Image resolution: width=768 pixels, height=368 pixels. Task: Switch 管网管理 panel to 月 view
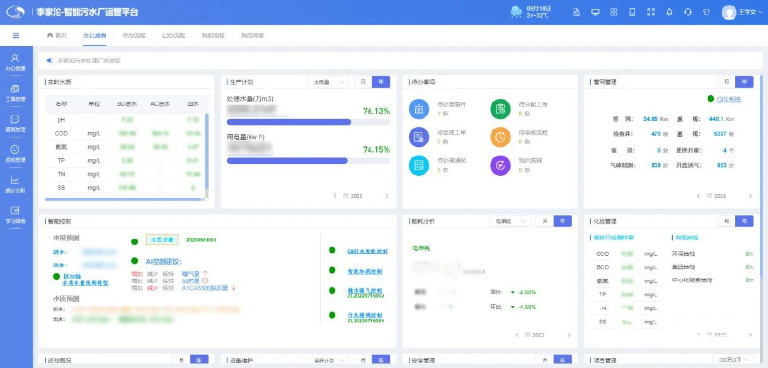tap(726, 82)
